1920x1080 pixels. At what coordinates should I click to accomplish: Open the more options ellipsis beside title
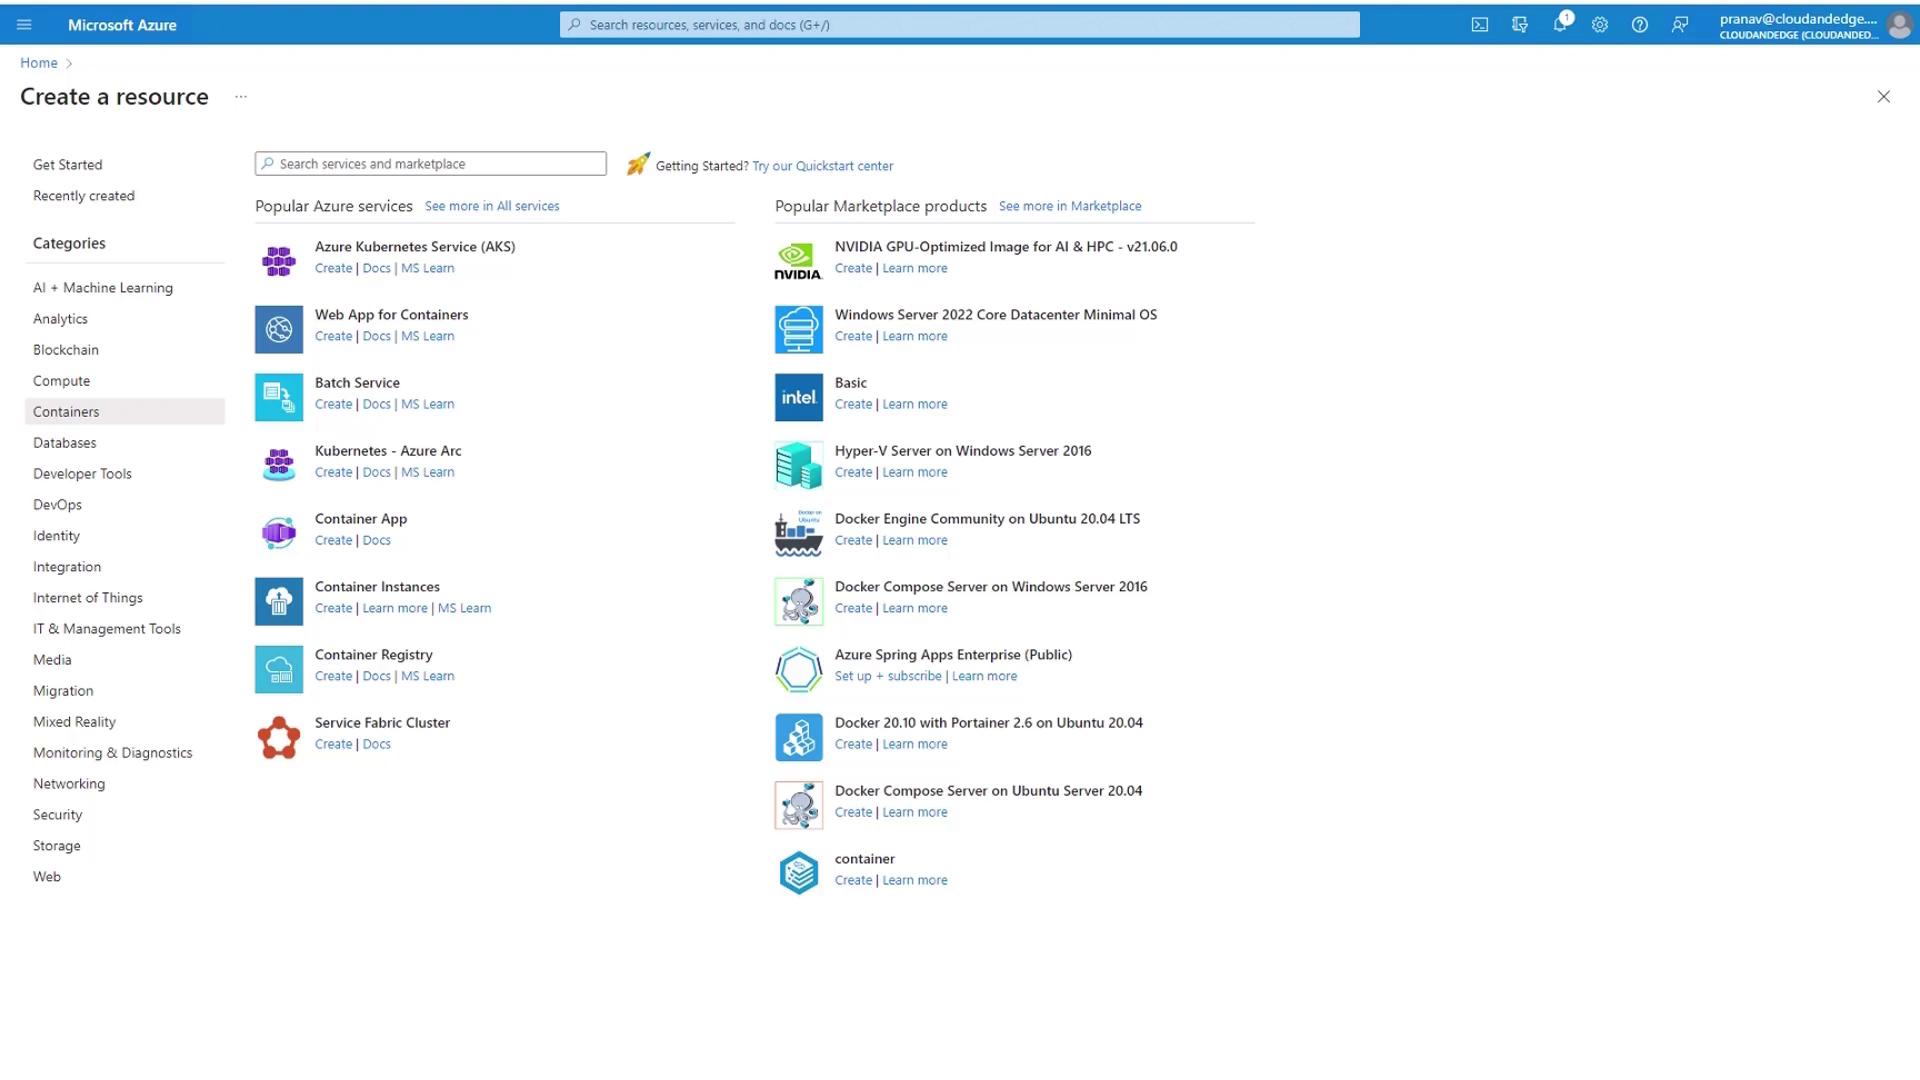241,97
